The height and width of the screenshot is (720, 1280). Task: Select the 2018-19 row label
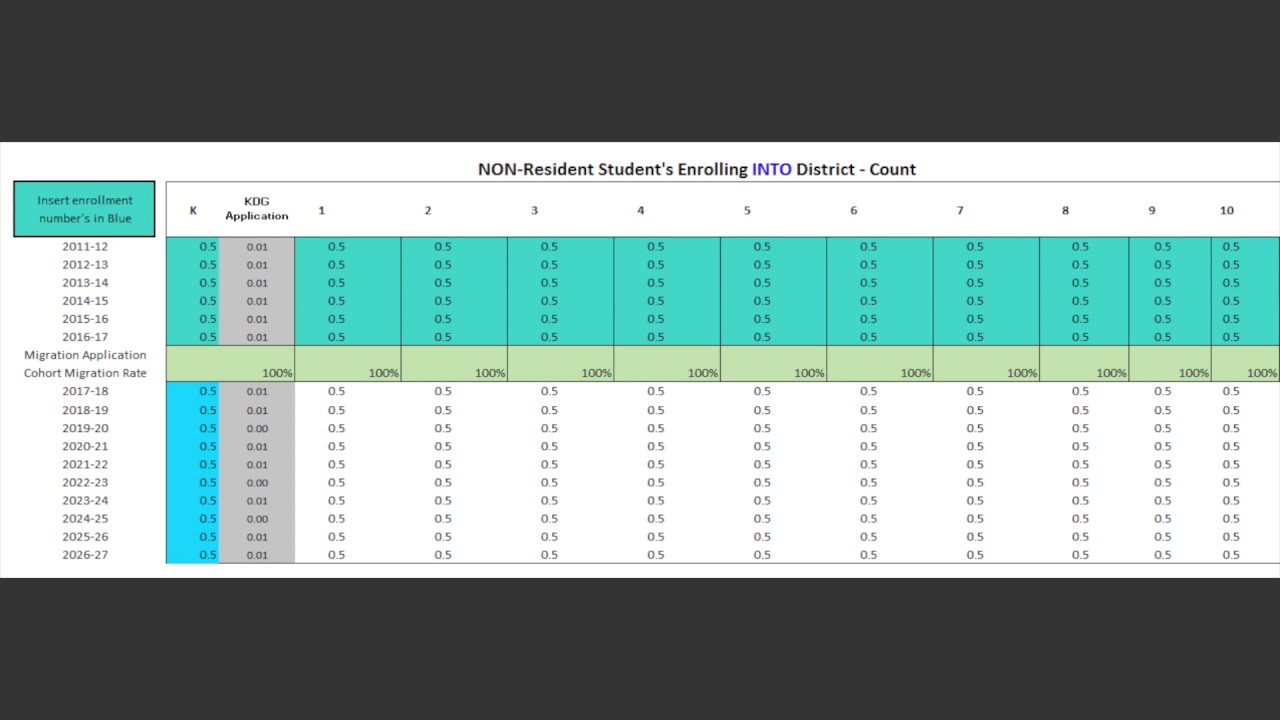tap(85, 410)
